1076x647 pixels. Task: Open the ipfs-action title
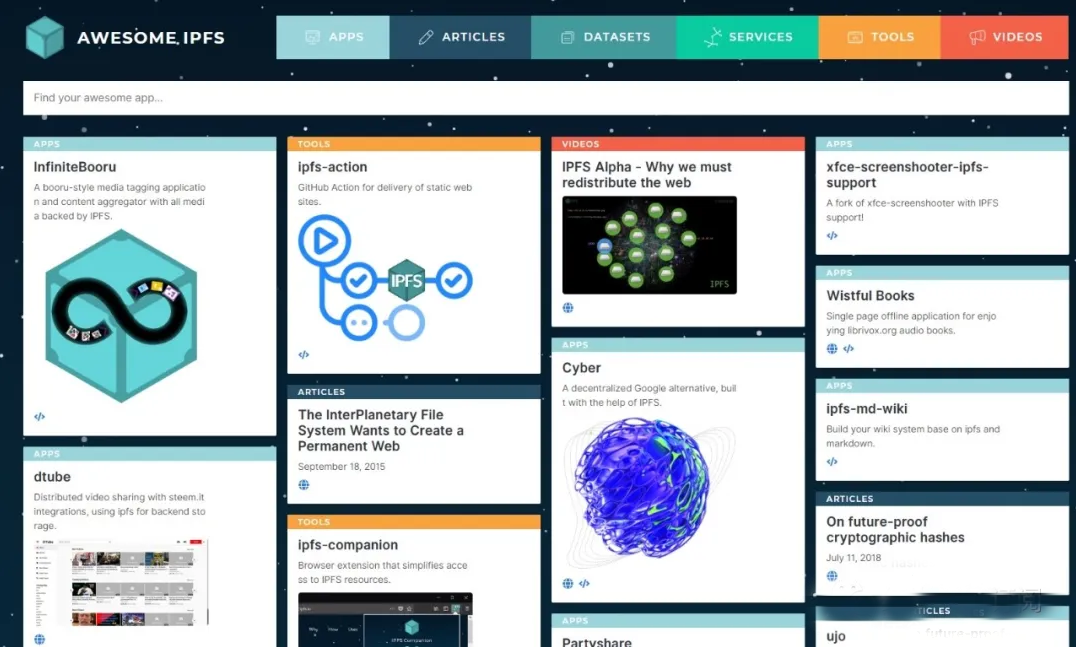332,167
